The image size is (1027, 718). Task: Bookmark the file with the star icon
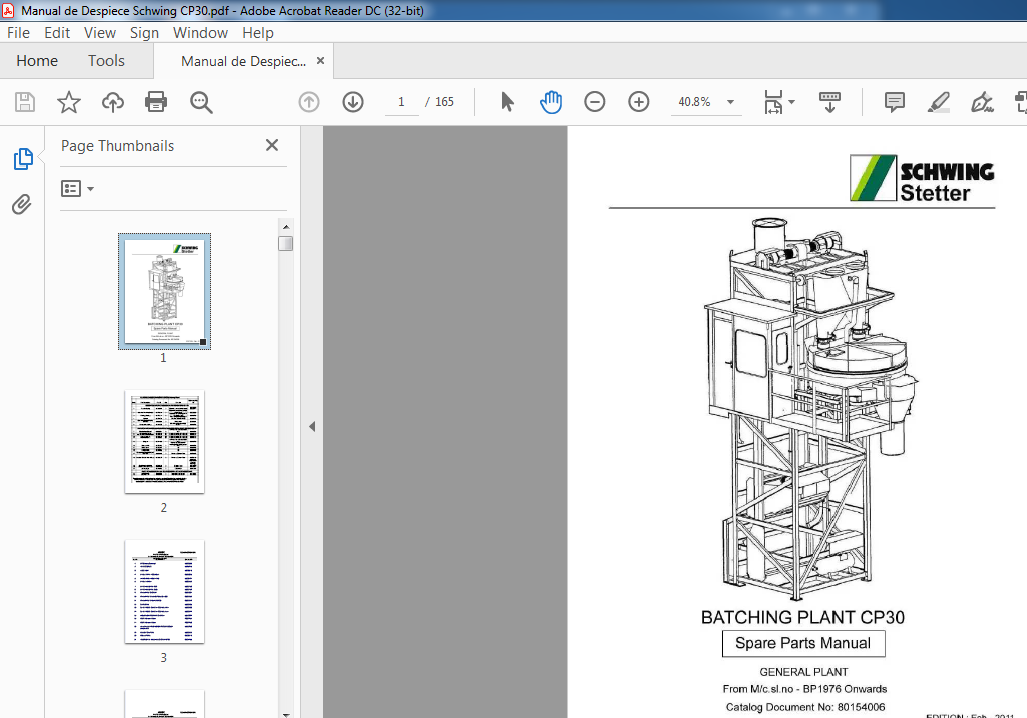pos(69,102)
